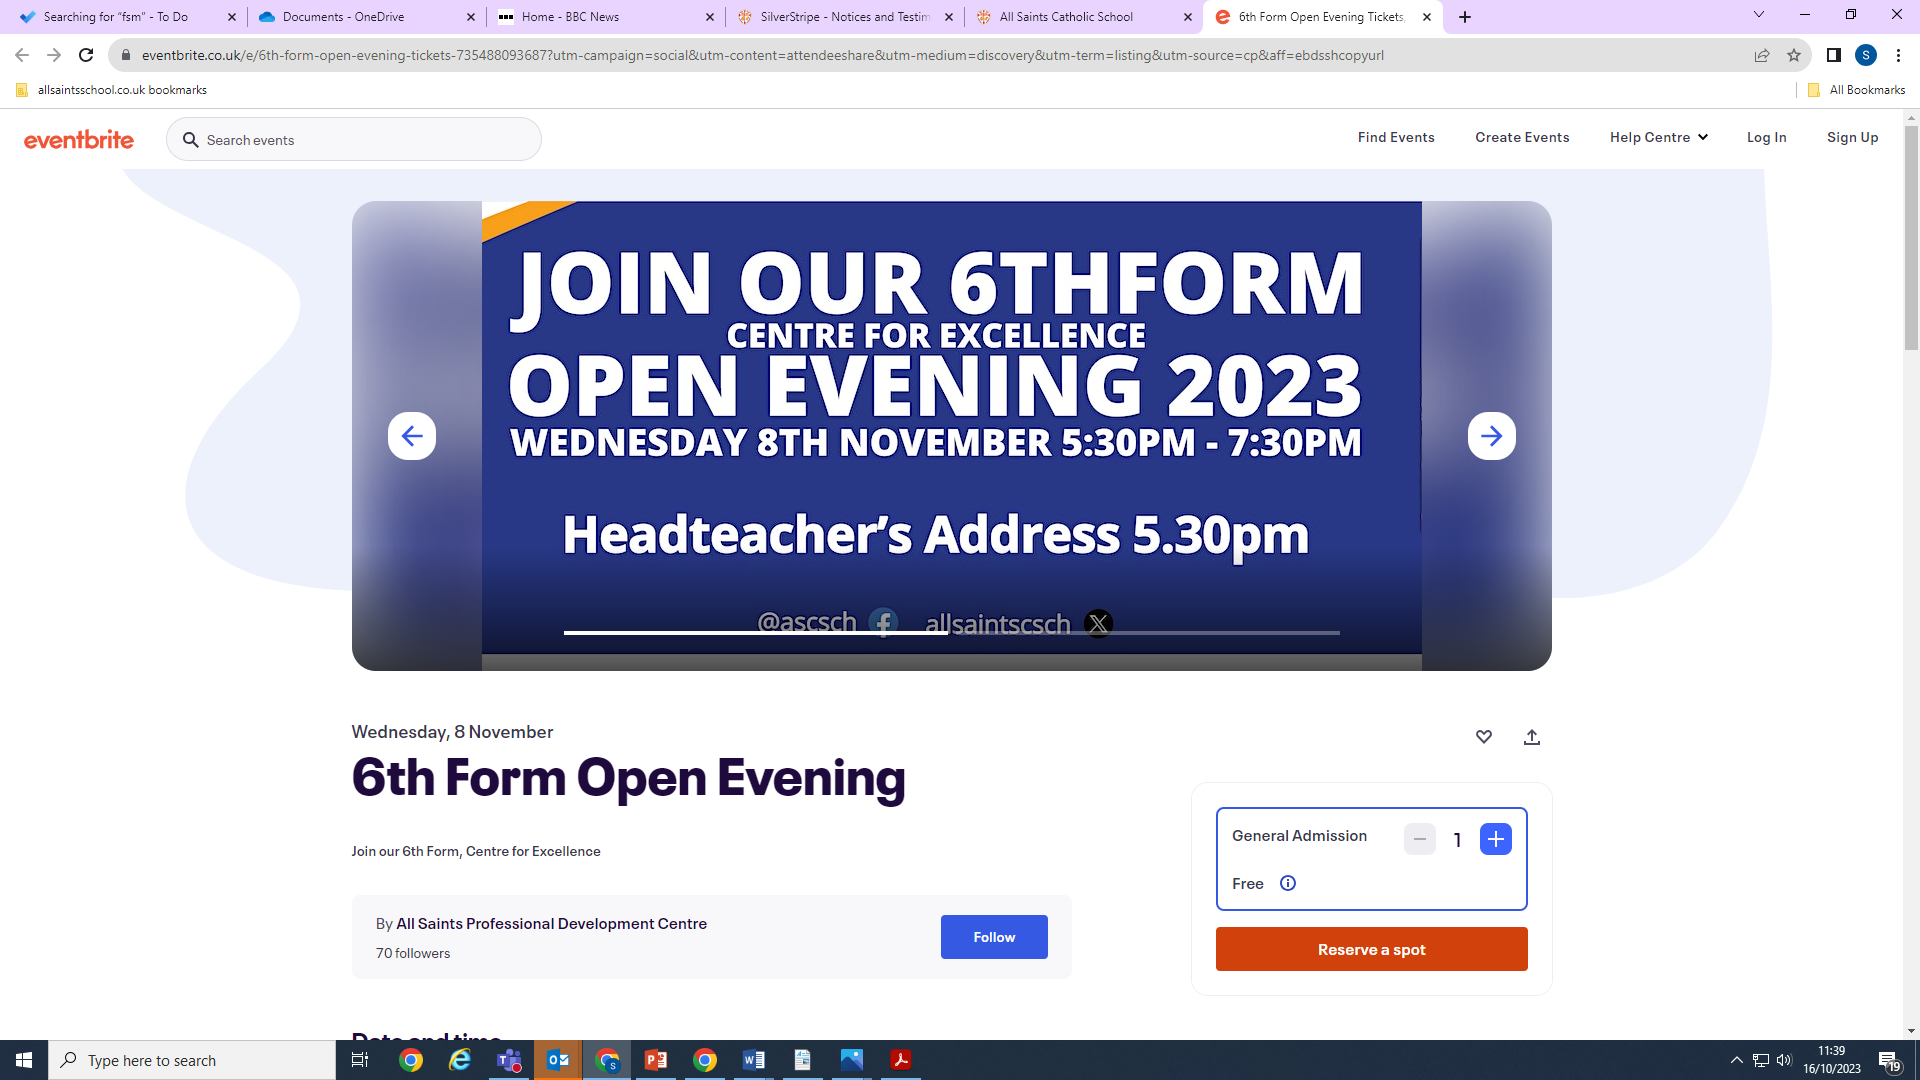Click the carousel progress bar

coord(951,632)
